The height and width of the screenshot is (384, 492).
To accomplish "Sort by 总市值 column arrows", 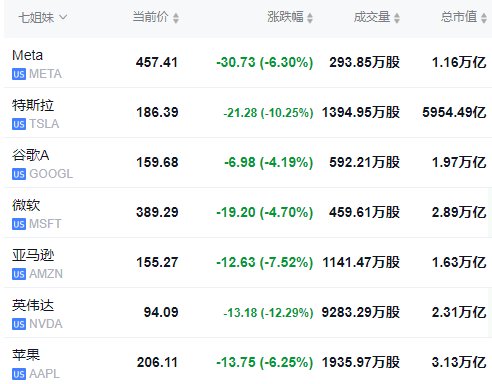I will (484, 18).
